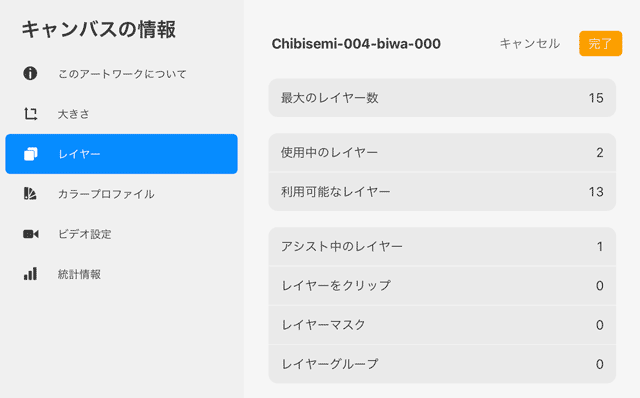Click the レイヤーグループ row
This screenshot has width=640, height=398.
(442, 364)
